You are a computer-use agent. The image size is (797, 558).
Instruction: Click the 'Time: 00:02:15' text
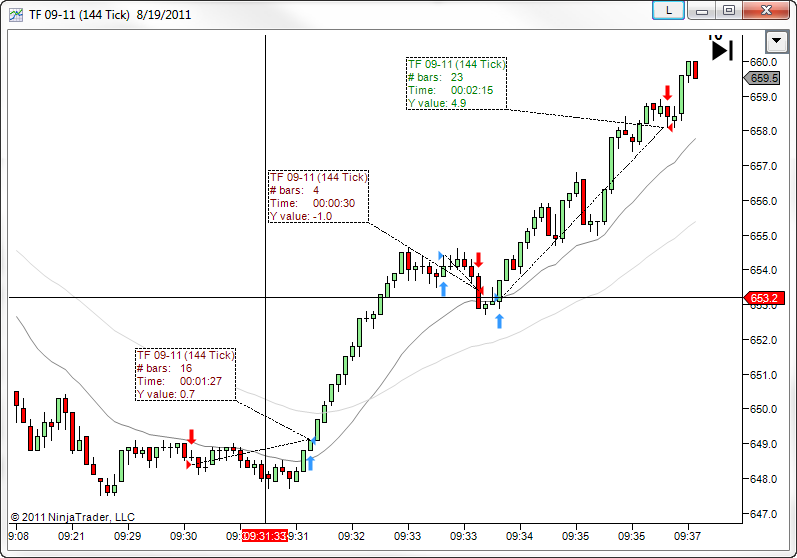coord(450,90)
